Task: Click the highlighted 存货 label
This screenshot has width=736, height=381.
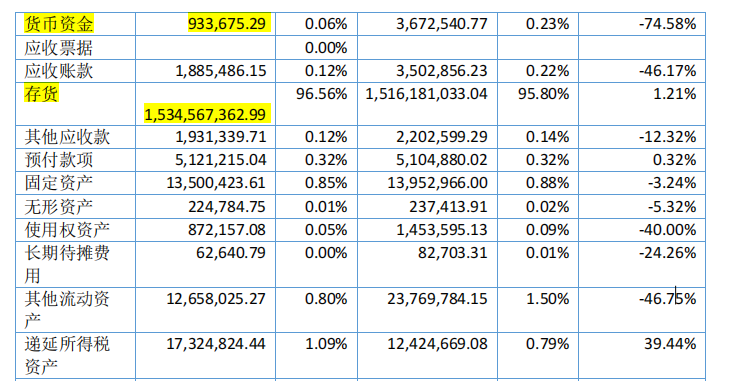Action: pyautogui.click(x=41, y=94)
